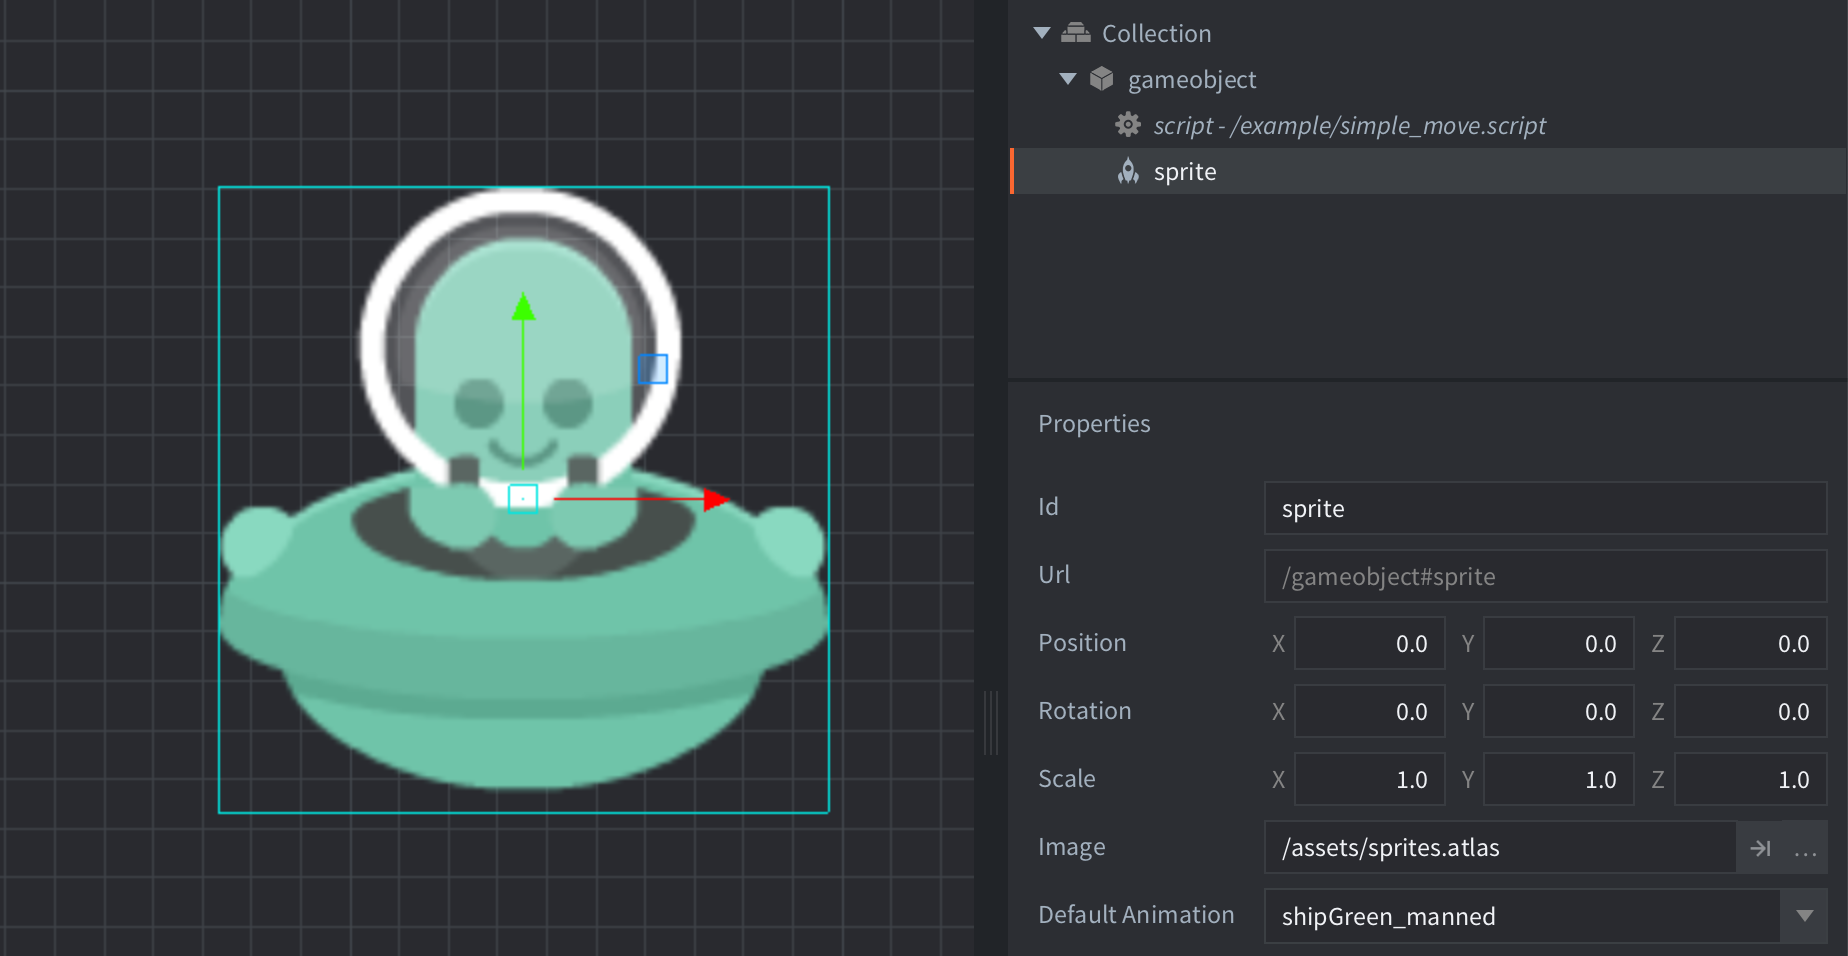The width and height of the screenshot is (1848, 956).
Task: Click the Position X value field
Action: pyautogui.click(x=1369, y=644)
